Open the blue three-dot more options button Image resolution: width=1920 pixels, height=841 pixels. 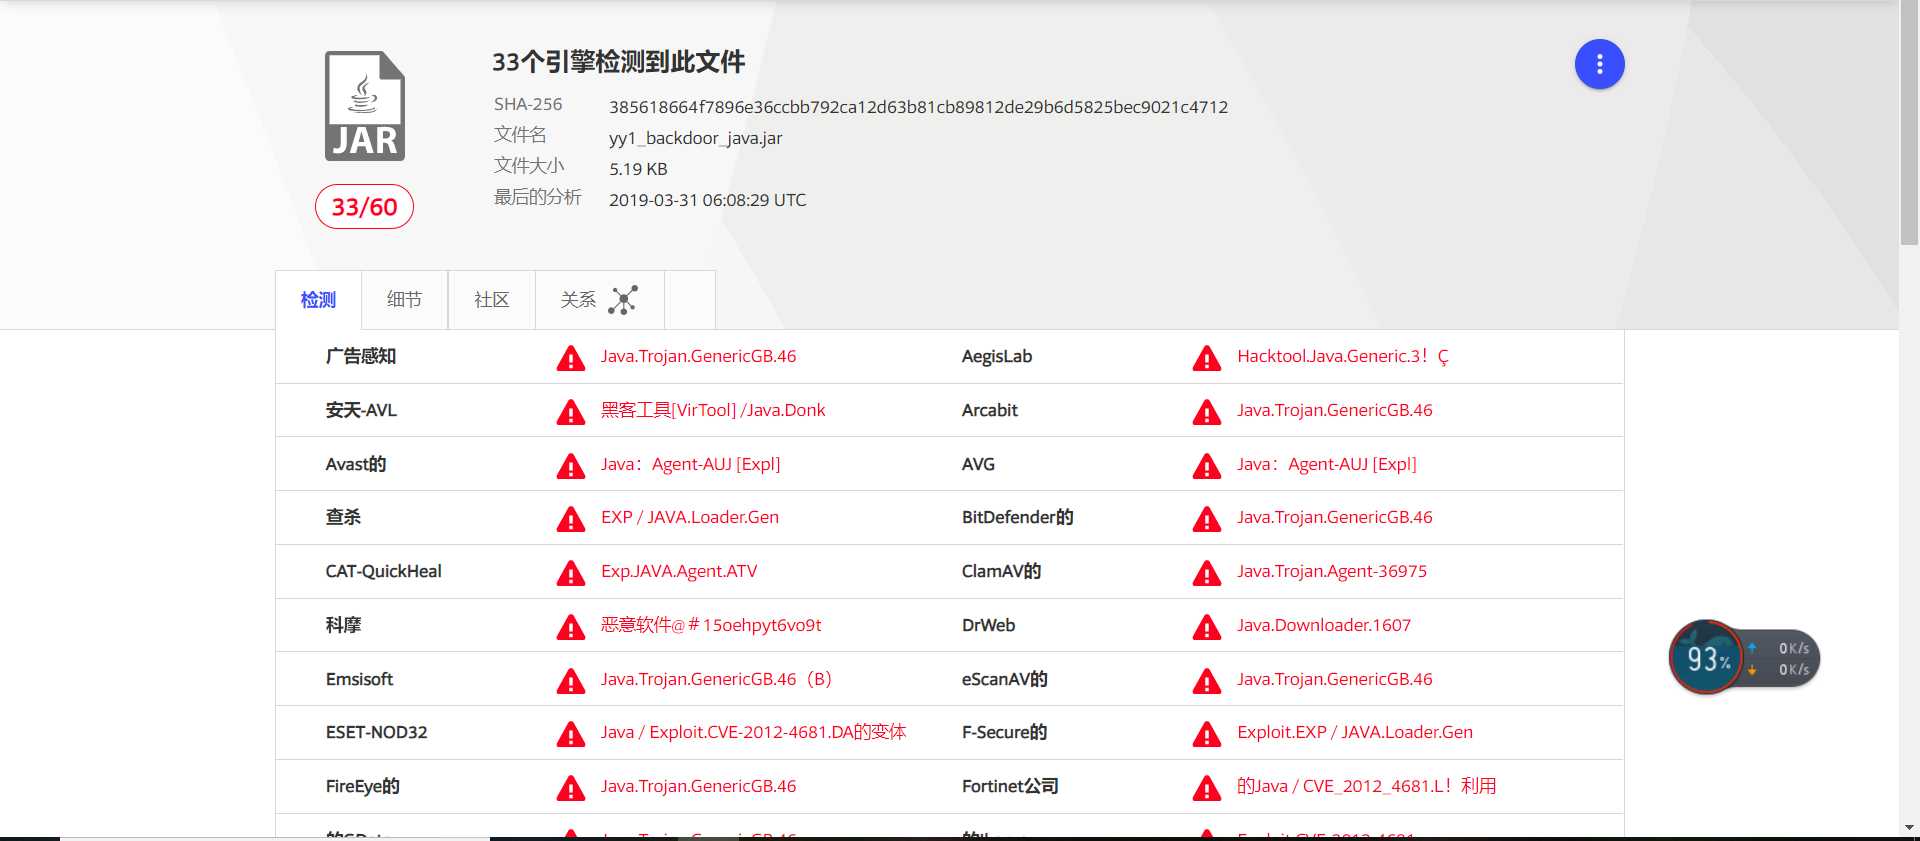1599,64
